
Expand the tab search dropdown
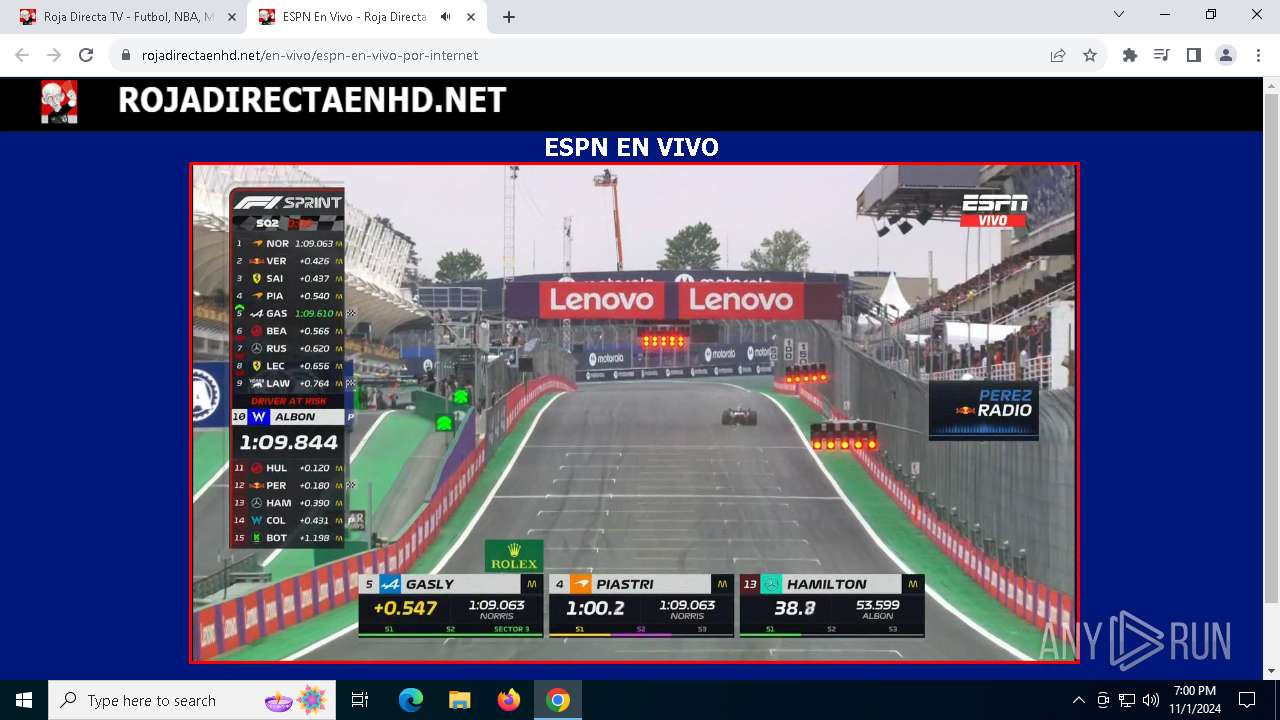click(1119, 15)
